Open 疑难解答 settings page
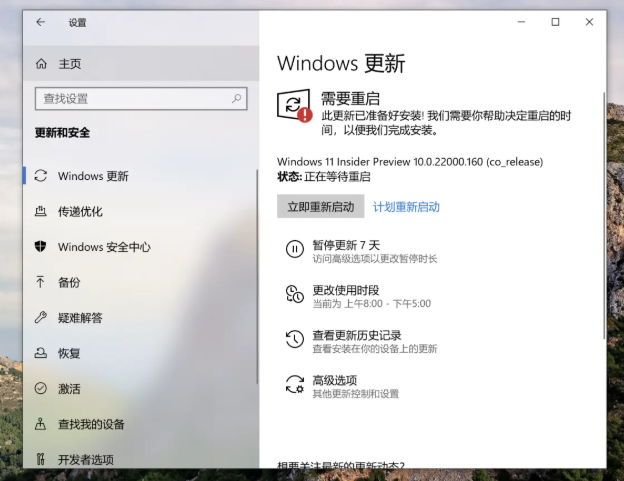The width and height of the screenshot is (624, 481). [x=140, y=317]
